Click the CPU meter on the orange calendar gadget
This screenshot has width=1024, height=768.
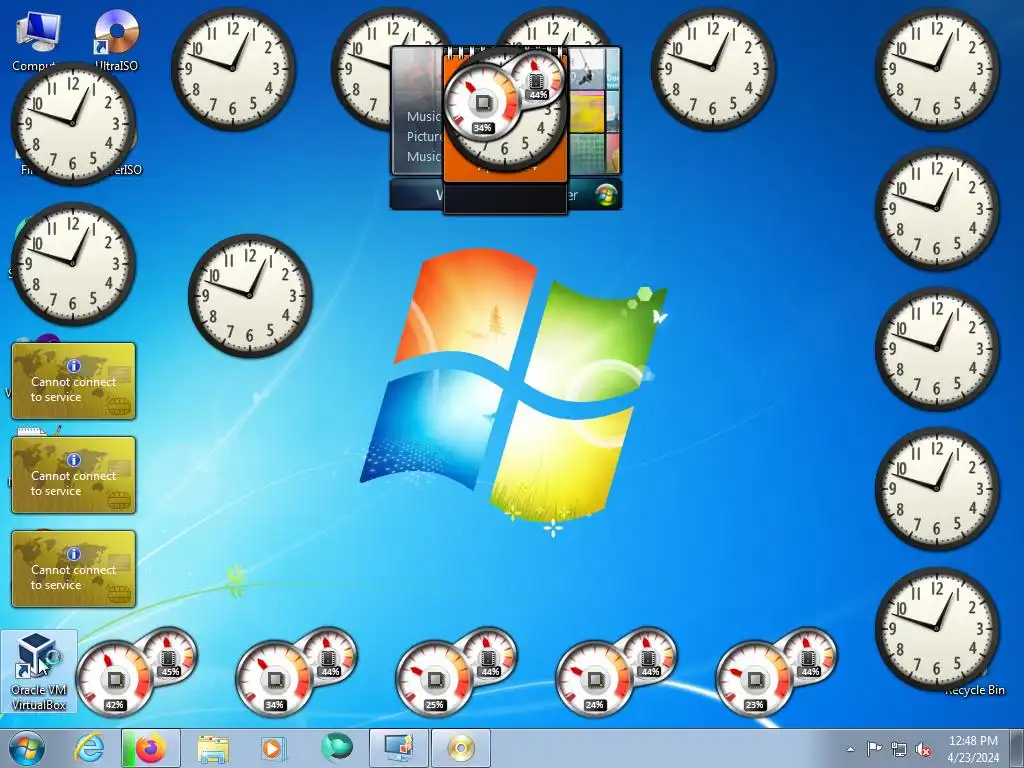[x=482, y=103]
